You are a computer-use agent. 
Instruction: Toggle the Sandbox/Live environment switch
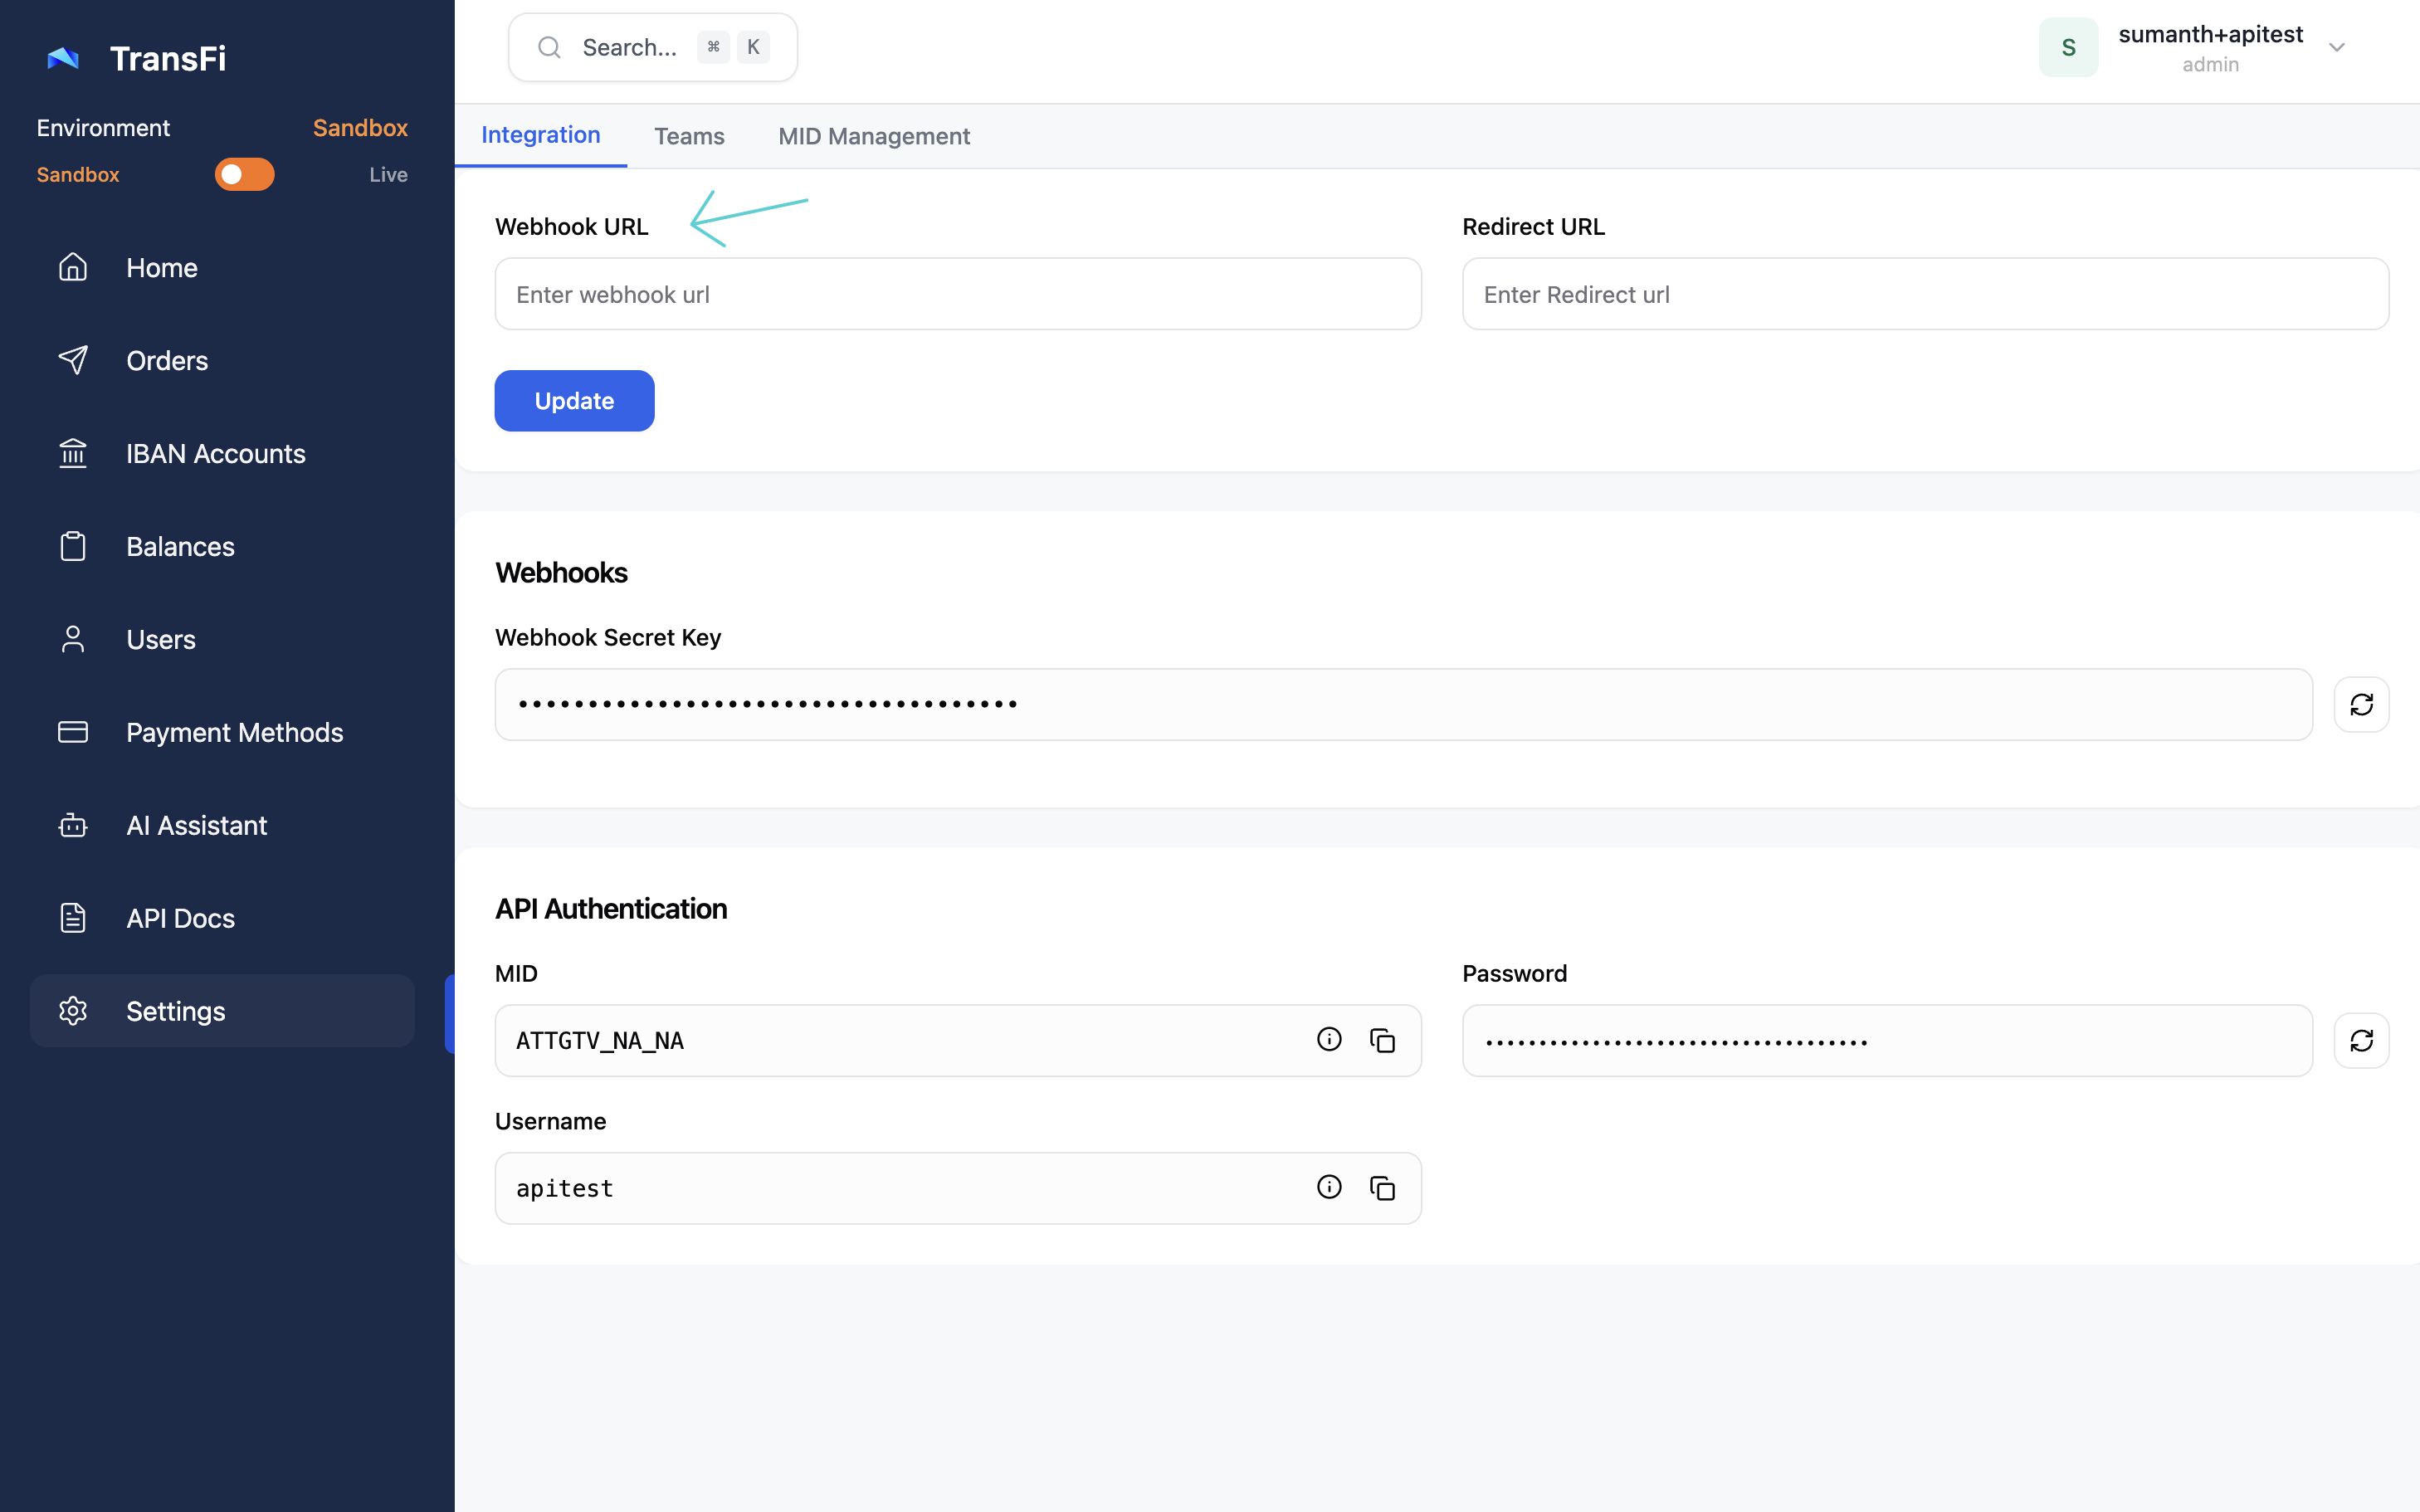[x=244, y=175]
